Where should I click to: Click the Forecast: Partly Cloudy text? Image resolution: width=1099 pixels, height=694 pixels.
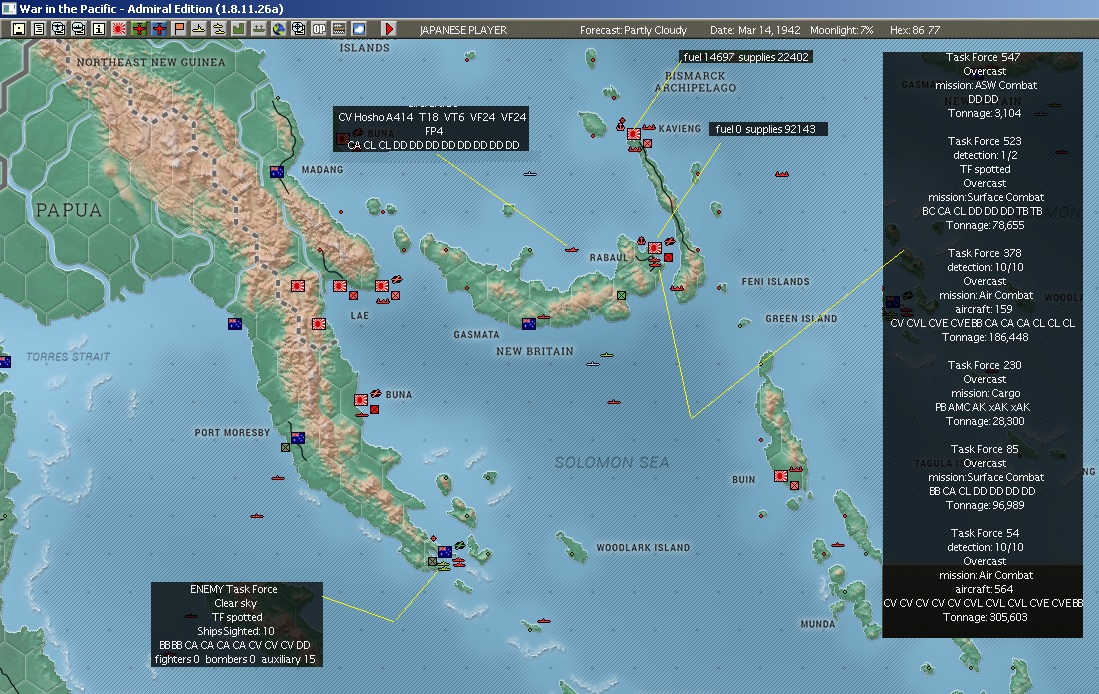(x=633, y=30)
